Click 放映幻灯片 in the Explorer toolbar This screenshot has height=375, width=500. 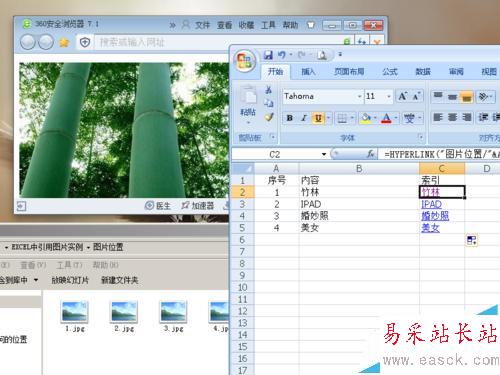[x=70, y=280]
